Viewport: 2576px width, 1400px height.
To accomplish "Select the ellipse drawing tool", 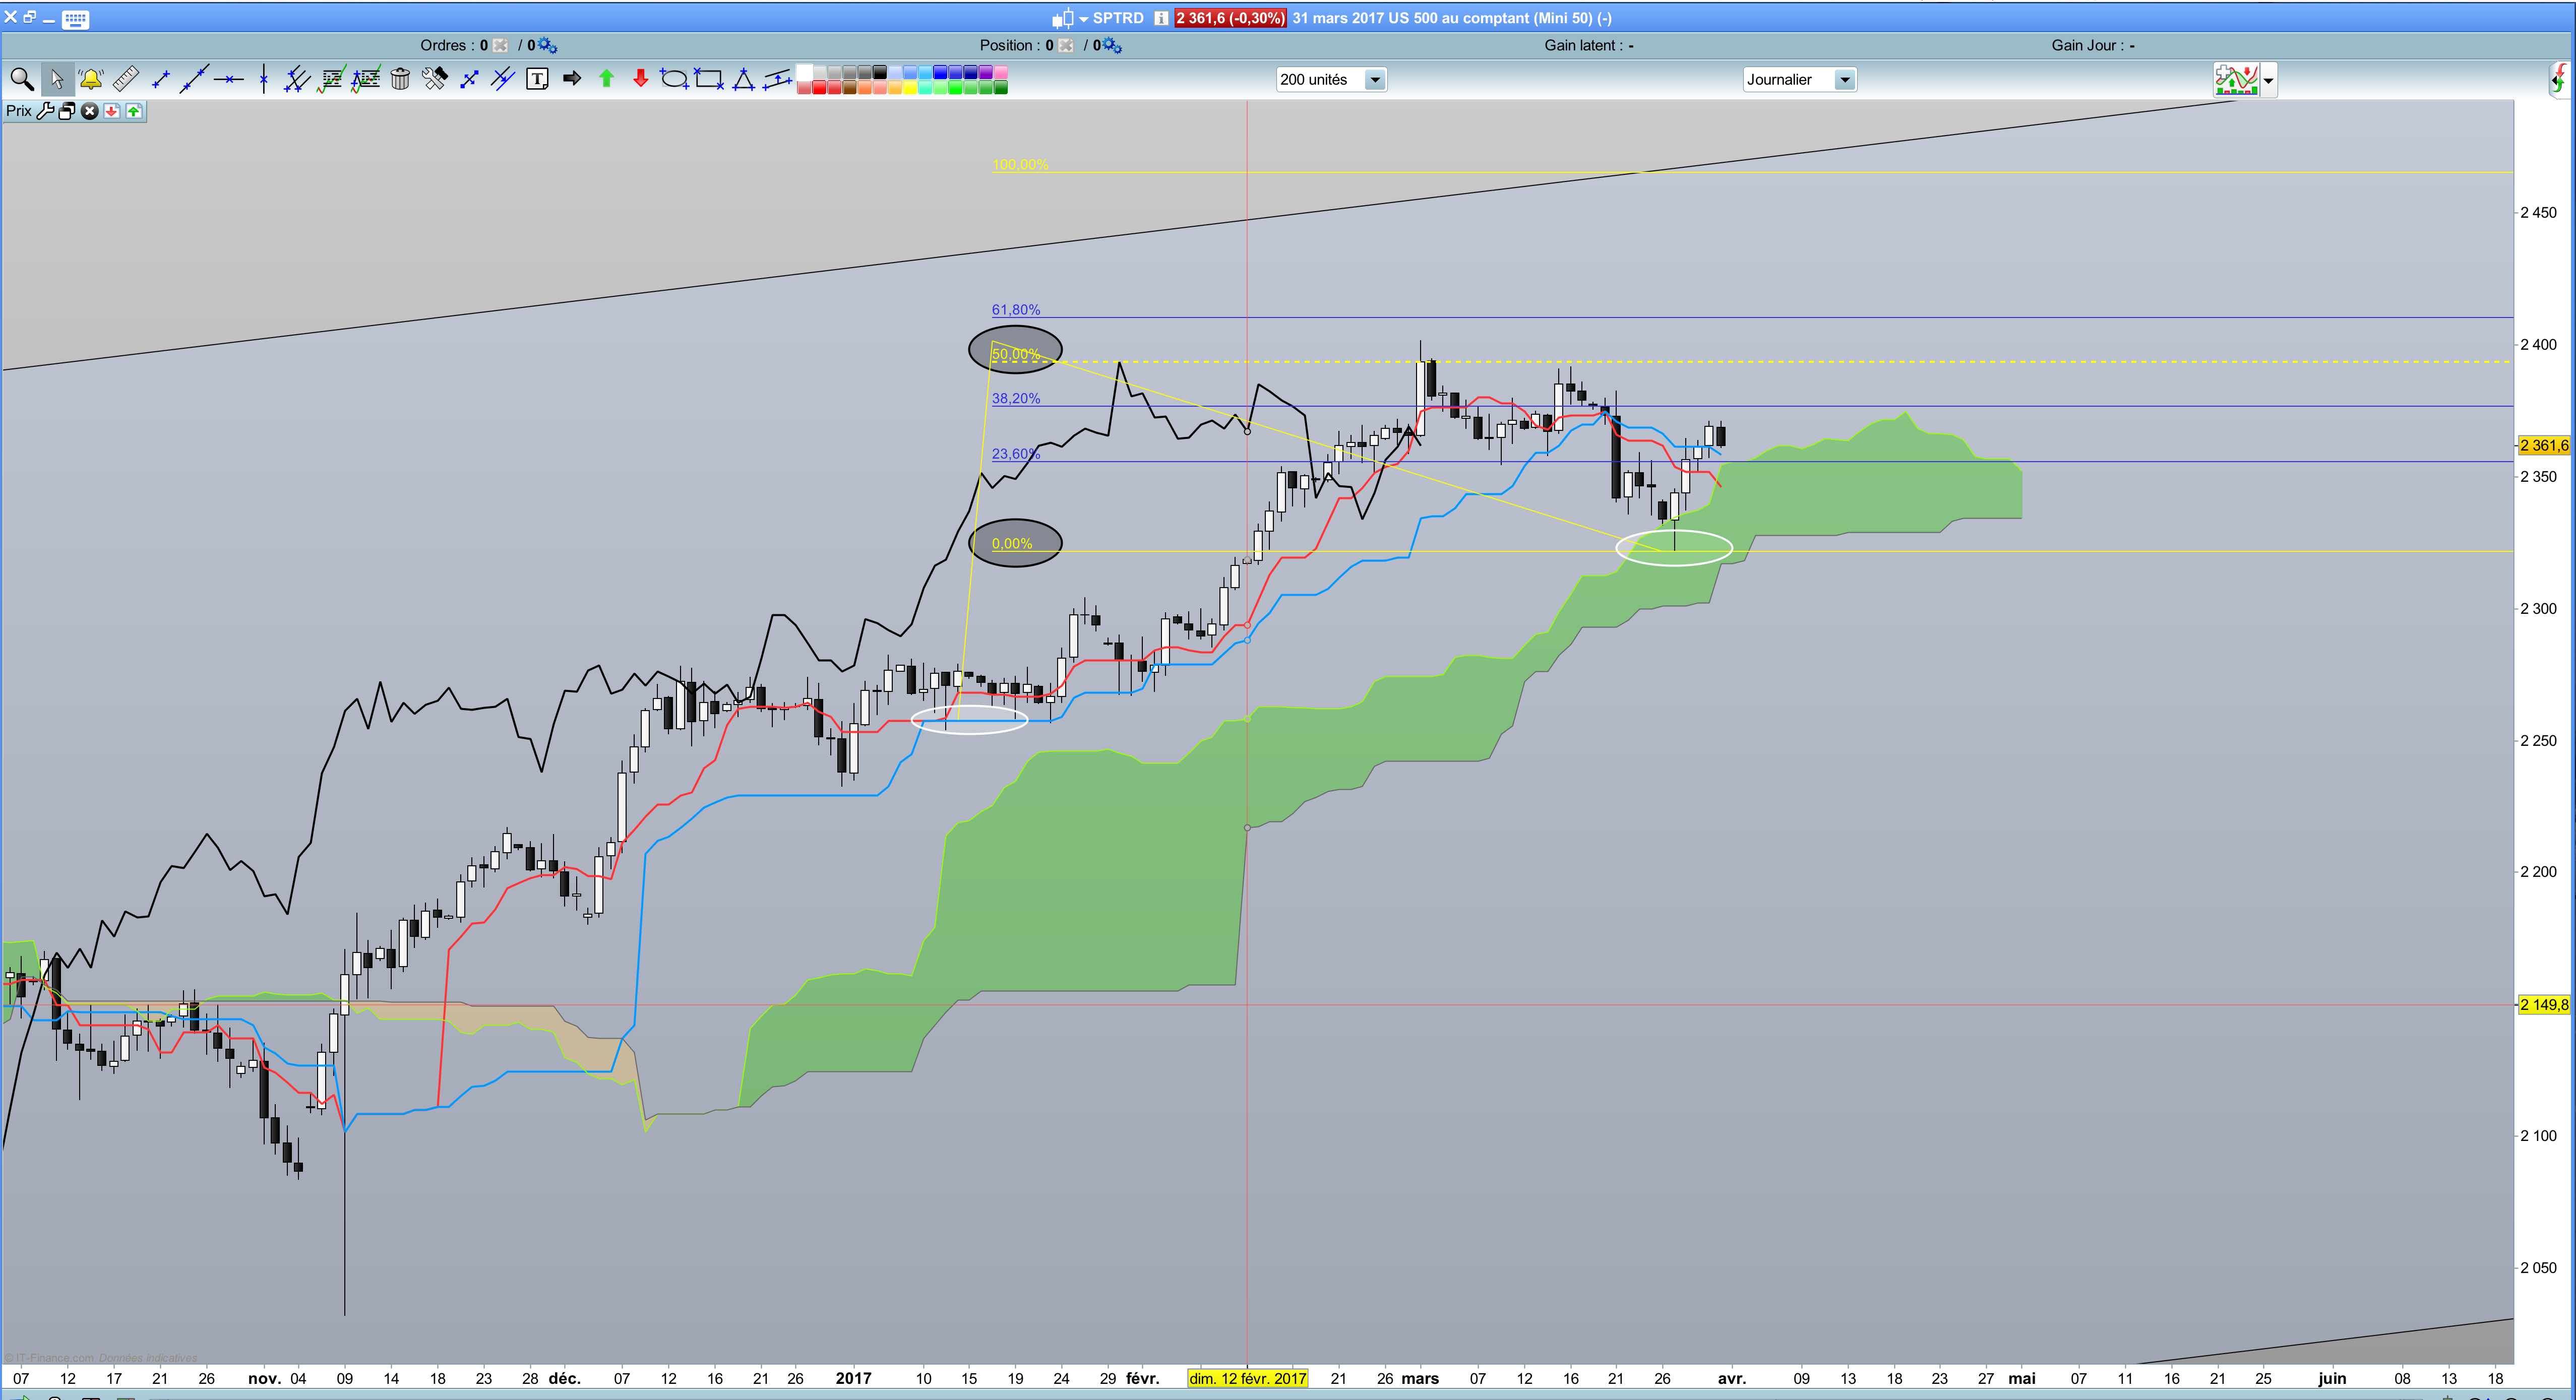I will point(674,79).
